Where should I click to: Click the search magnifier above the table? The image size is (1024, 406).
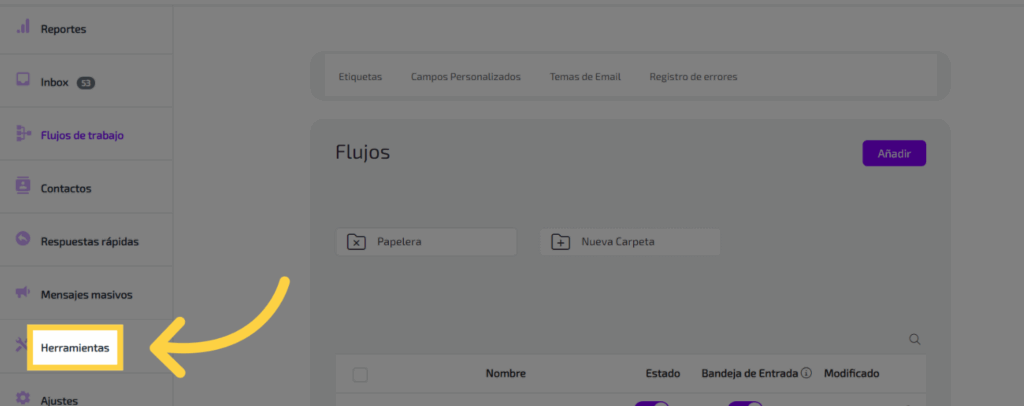(x=914, y=340)
